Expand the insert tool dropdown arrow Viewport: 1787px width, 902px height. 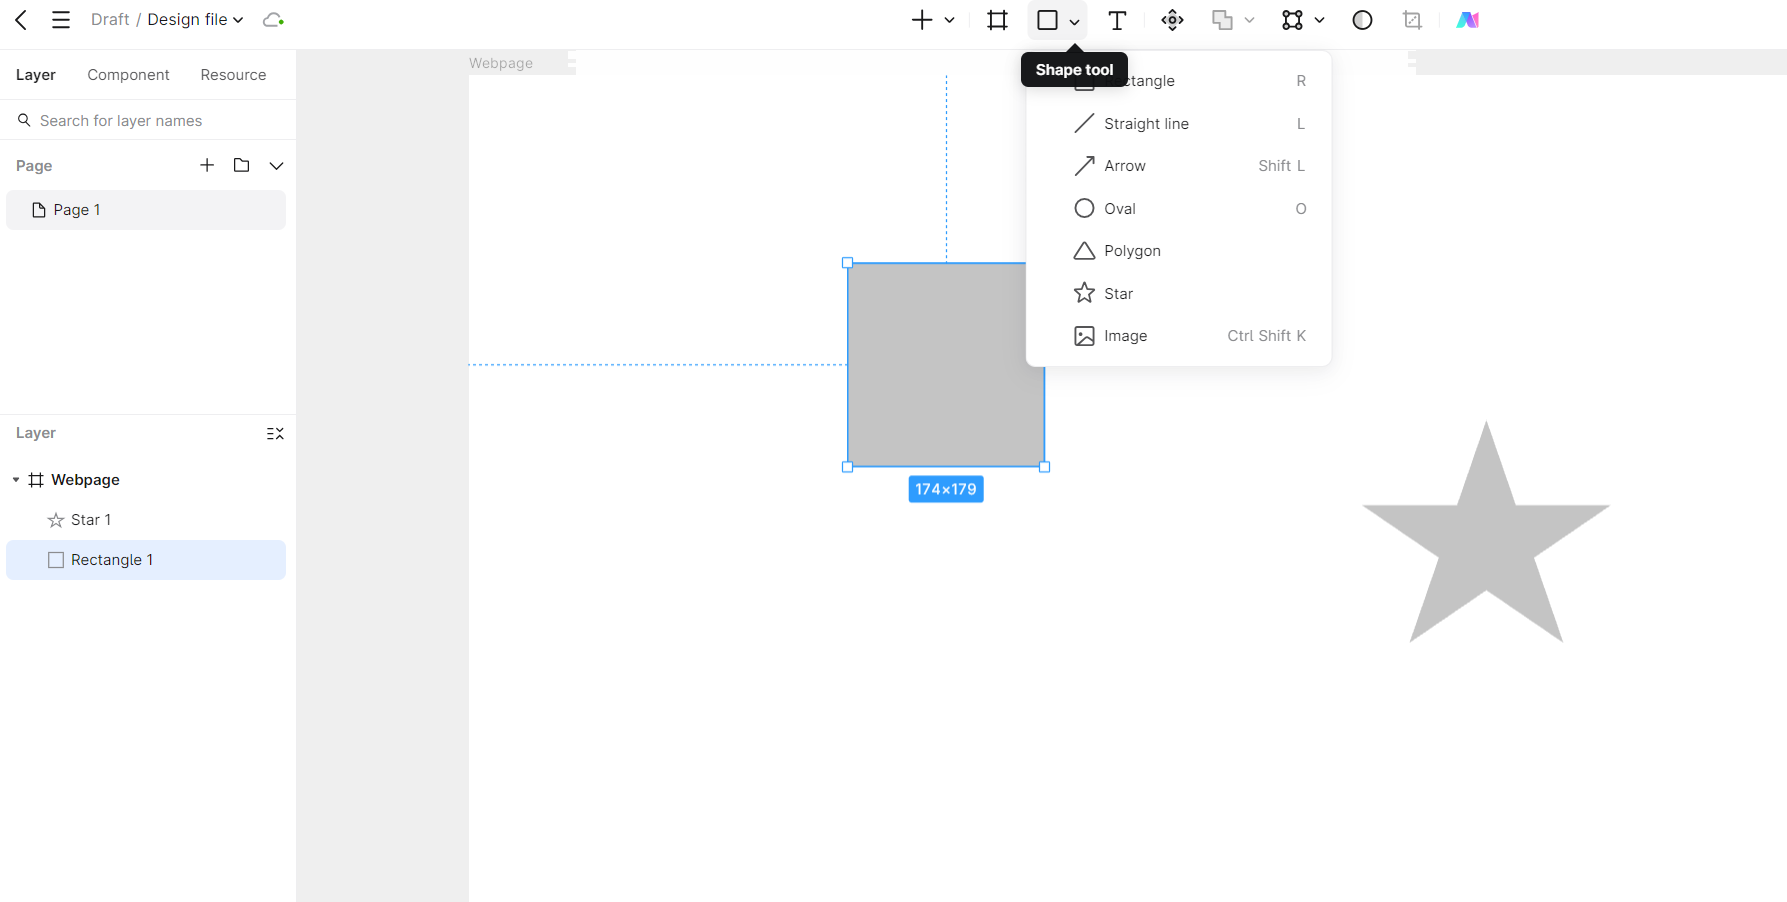950,20
